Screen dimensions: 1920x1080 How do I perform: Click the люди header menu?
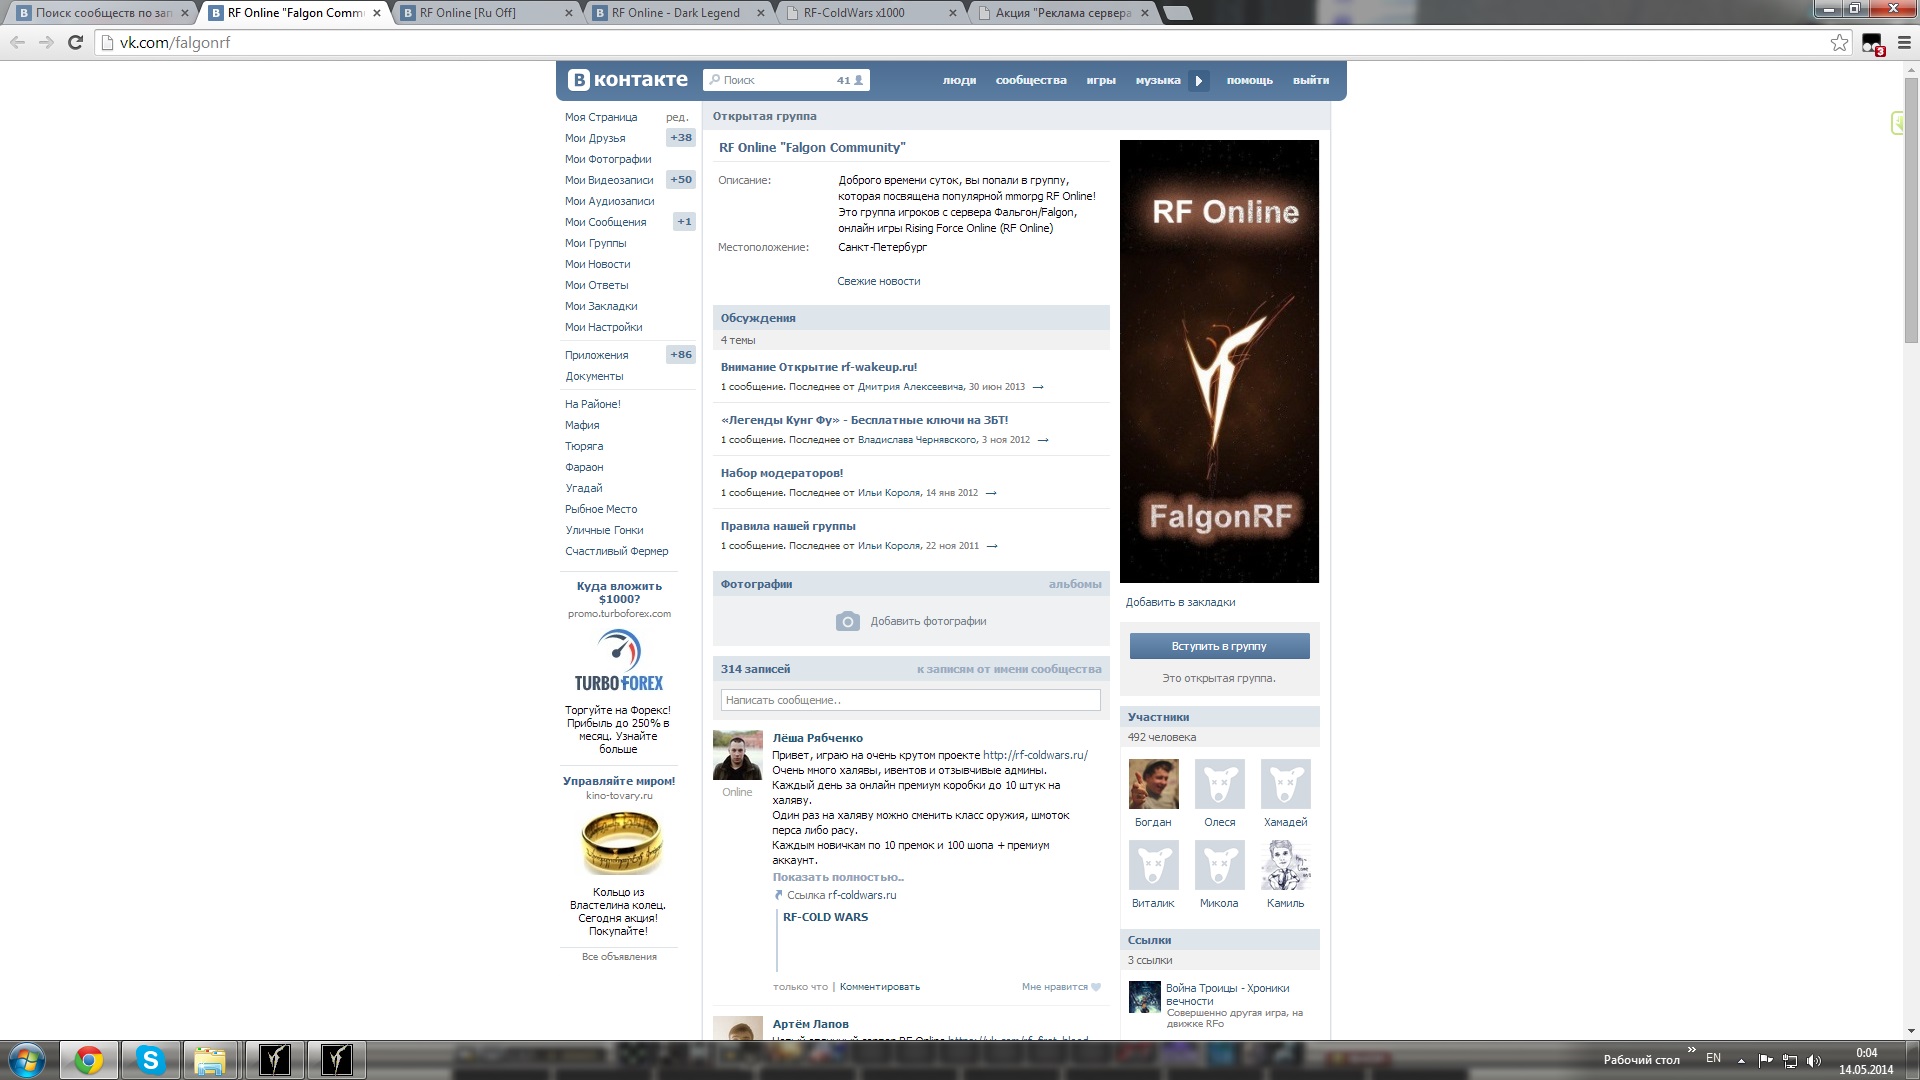[x=959, y=80]
